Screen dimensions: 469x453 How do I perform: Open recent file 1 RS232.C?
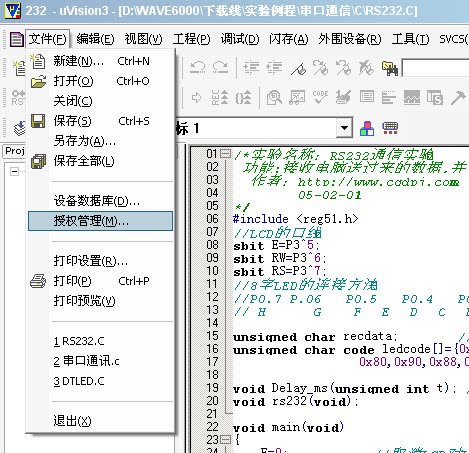click(79, 341)
